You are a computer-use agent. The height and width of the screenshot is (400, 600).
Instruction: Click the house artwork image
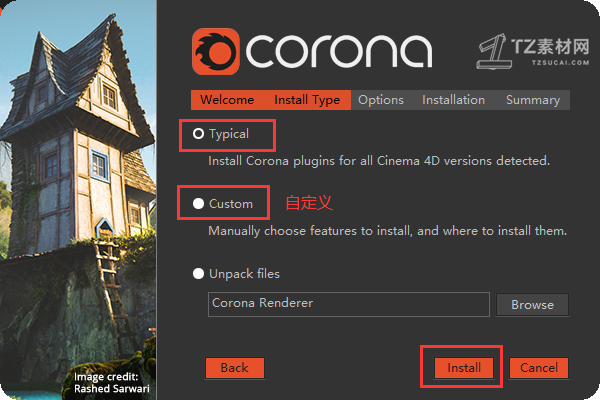pos(78,200)
